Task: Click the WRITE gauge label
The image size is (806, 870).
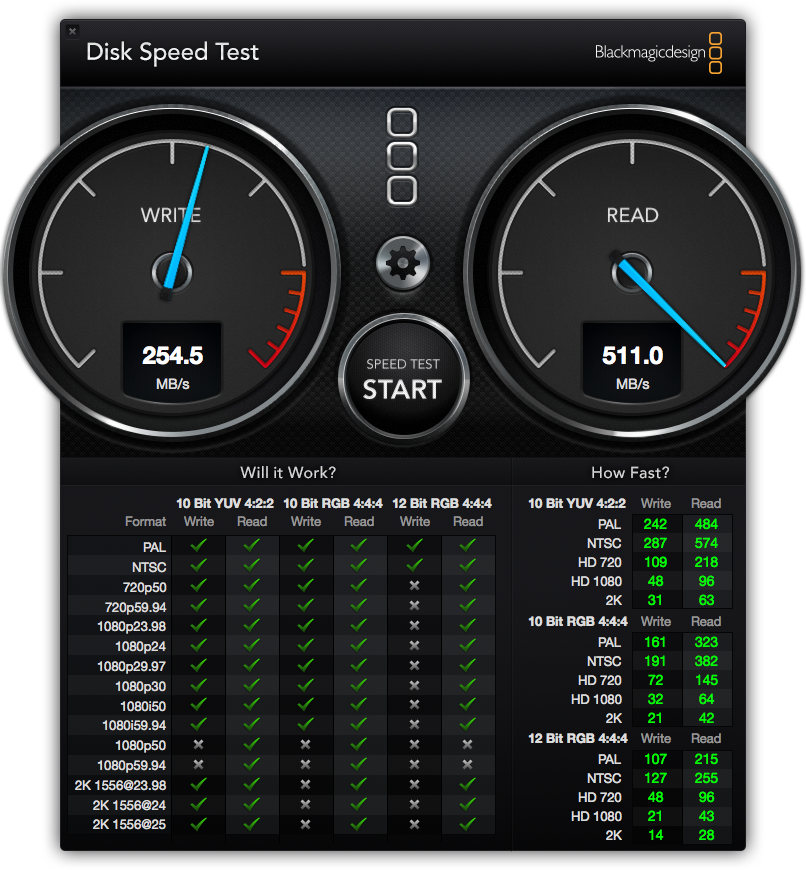Action: (171, 215)
